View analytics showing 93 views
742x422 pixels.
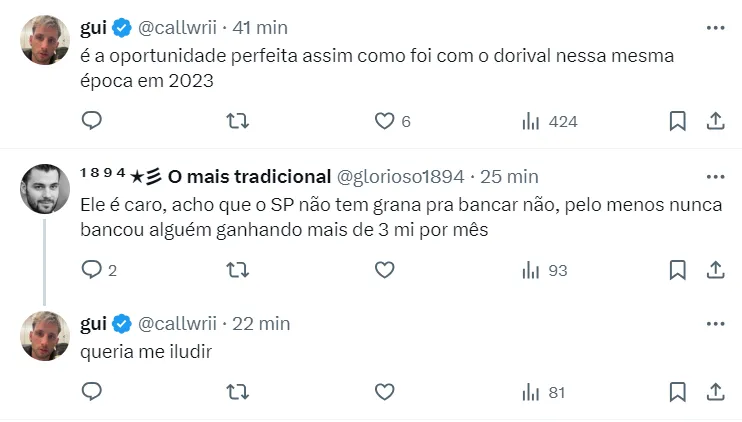coord(545,270)
